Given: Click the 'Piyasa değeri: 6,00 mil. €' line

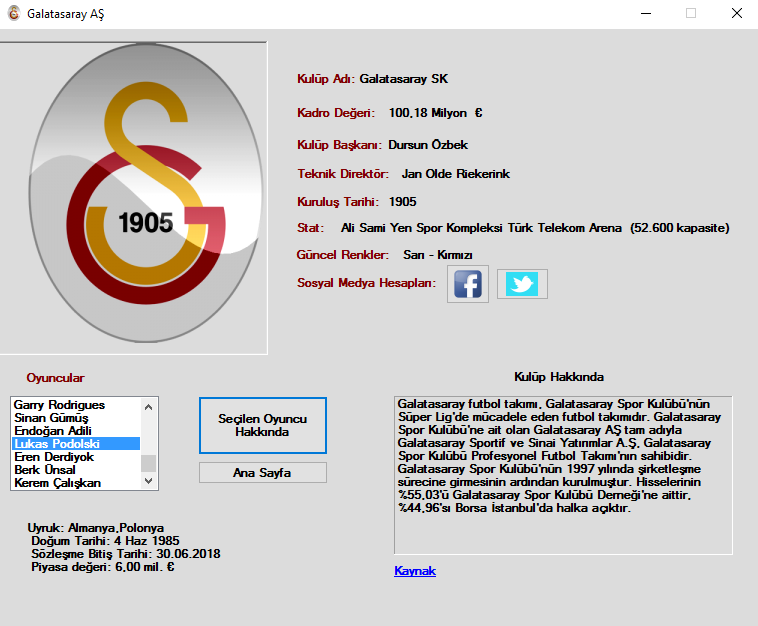Looking at the screenshot, I should [102, 567].
